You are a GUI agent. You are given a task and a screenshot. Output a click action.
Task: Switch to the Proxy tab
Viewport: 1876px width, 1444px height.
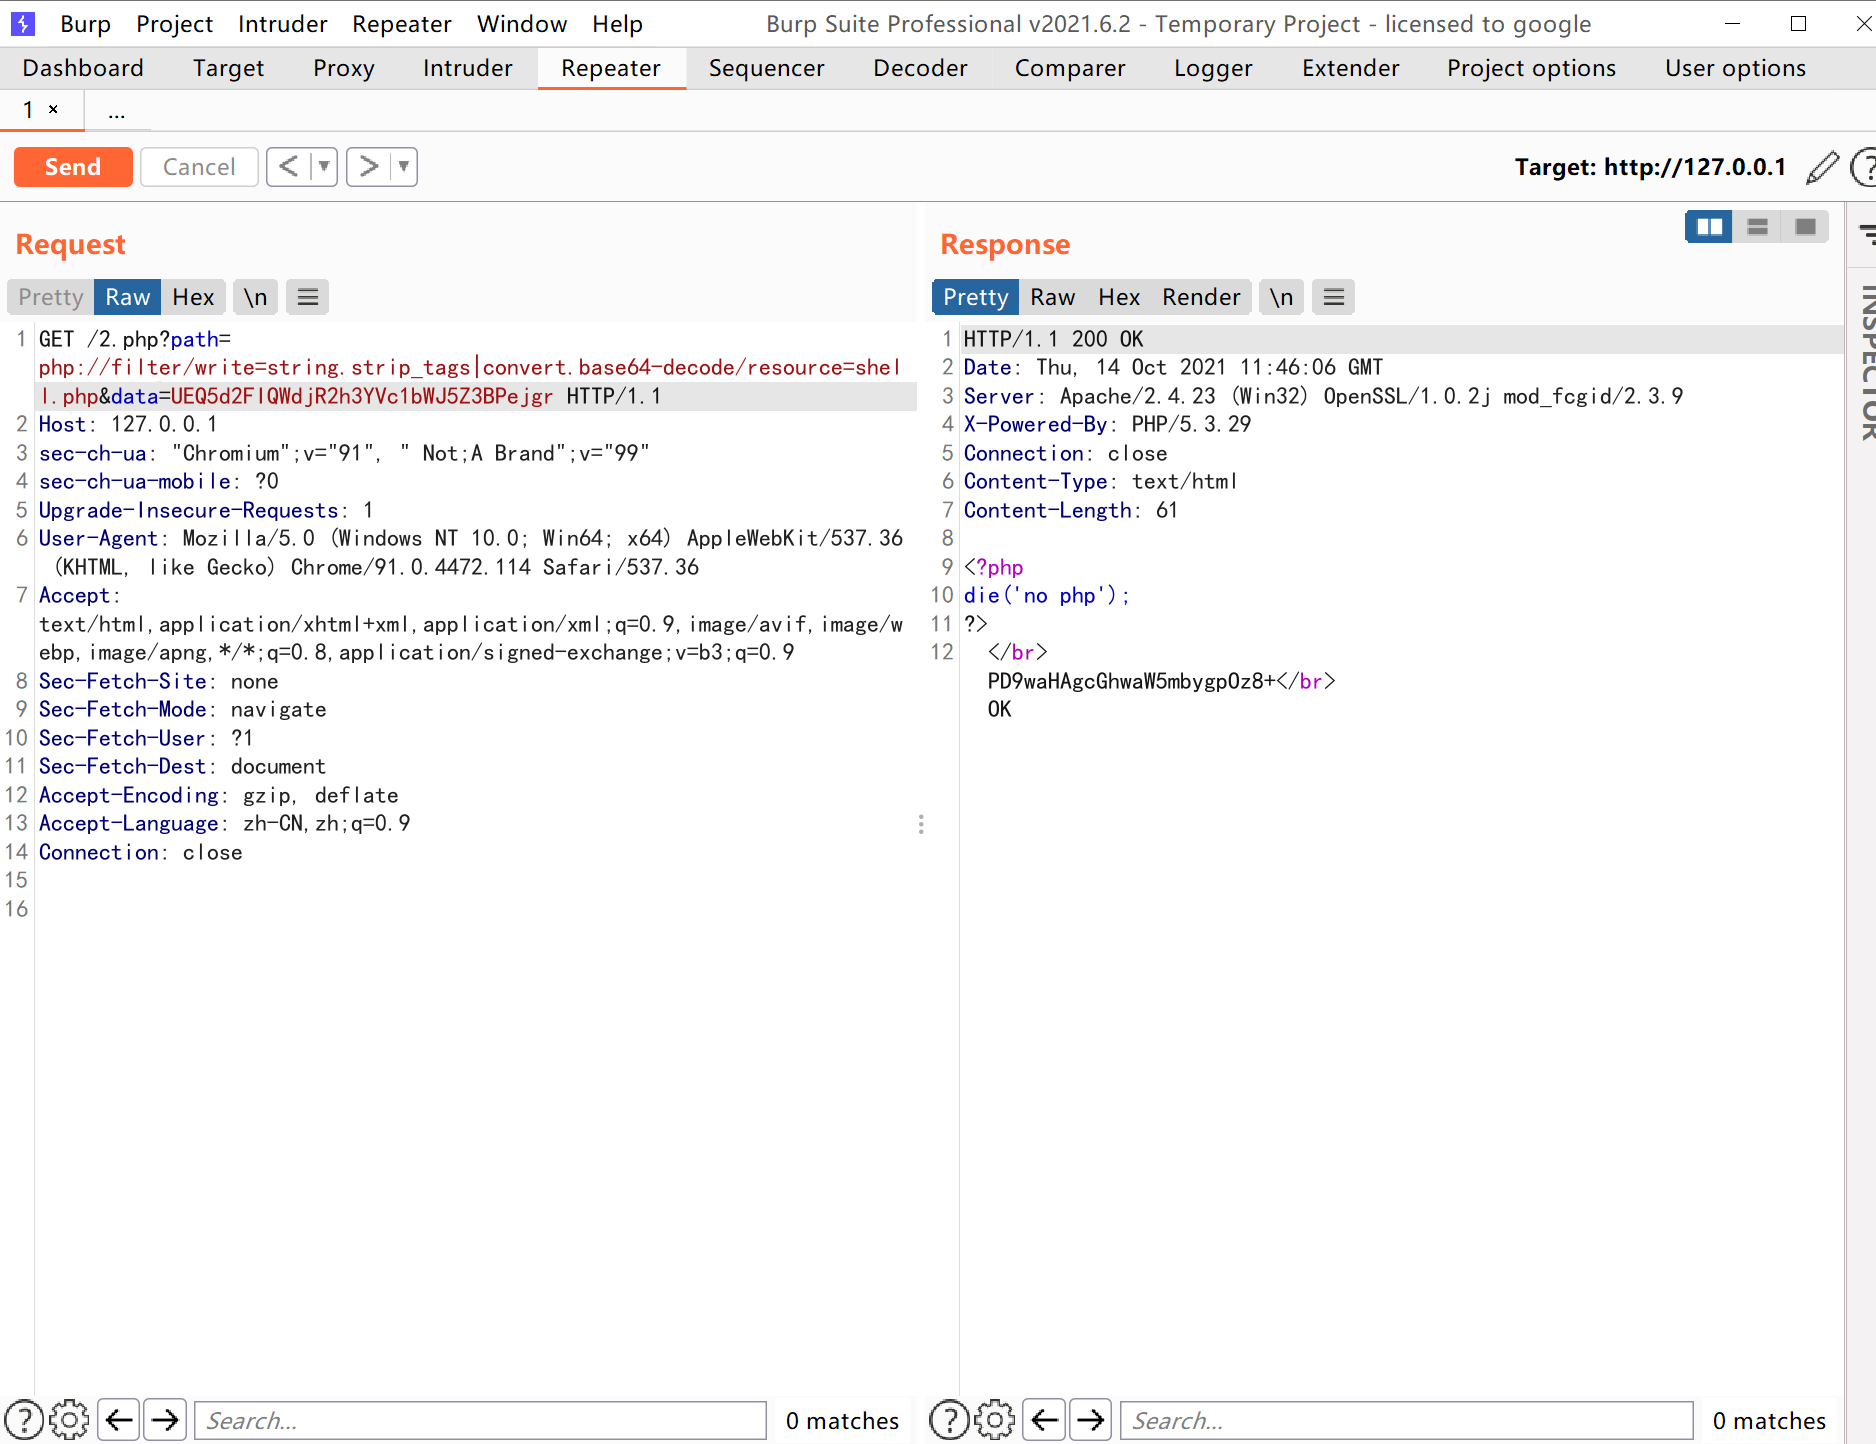(343, 68)
